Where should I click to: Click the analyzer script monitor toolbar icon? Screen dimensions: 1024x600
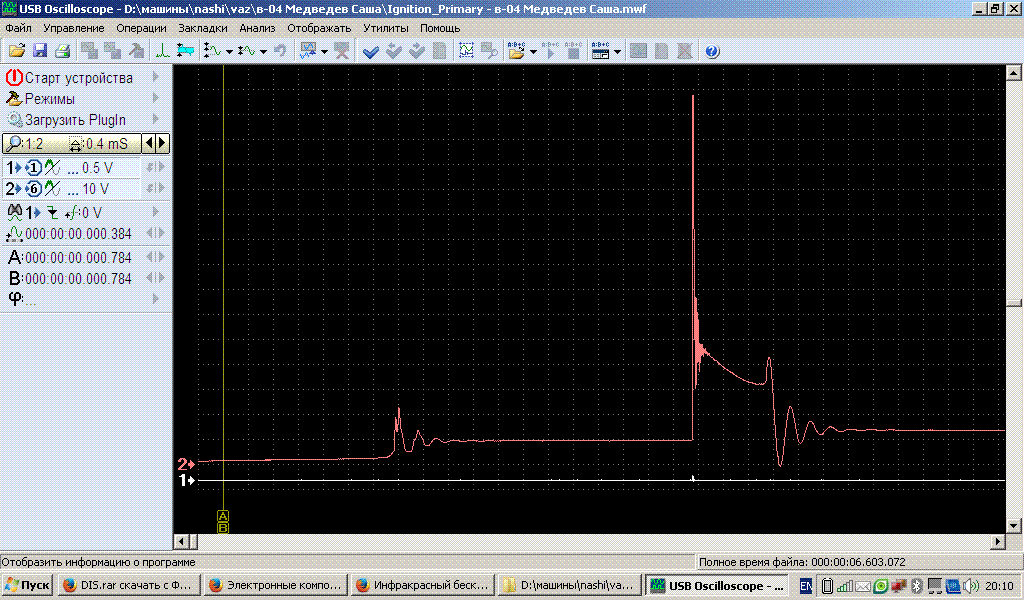308,51
